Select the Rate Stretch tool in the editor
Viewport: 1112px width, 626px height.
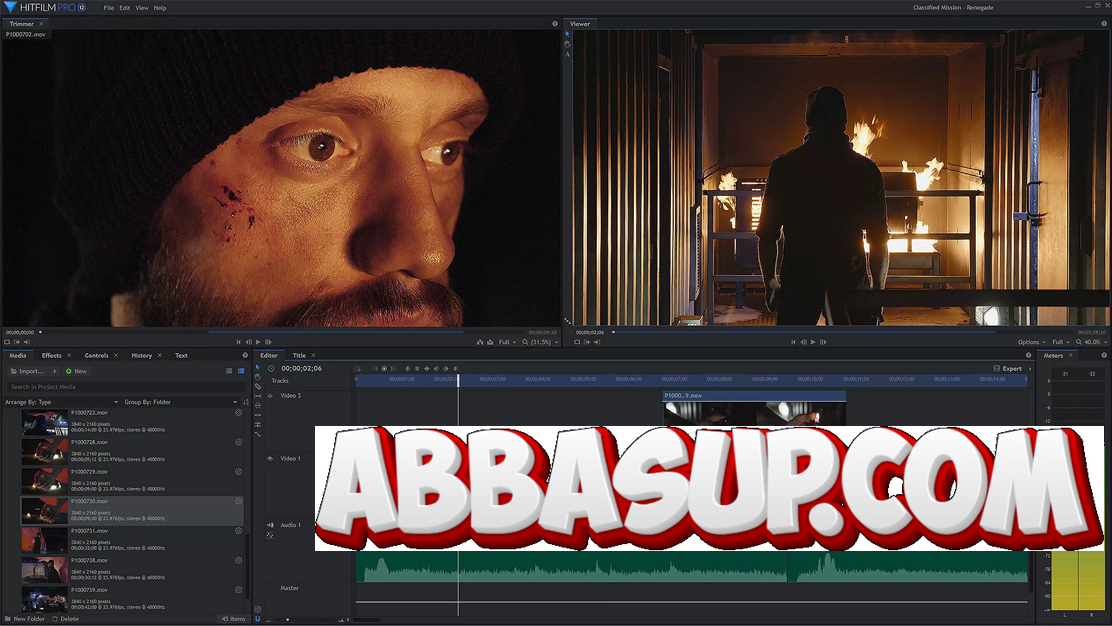[257, 434]
